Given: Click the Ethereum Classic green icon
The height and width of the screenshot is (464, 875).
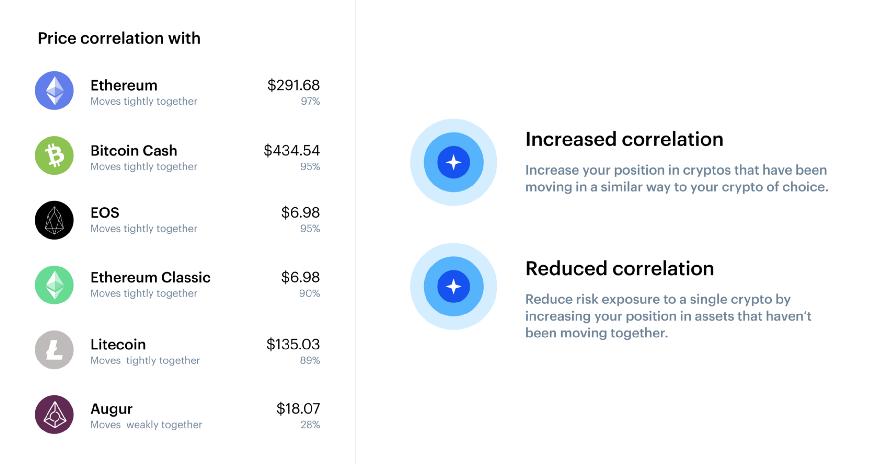Looking at the screenshot, I should (55, 284).
